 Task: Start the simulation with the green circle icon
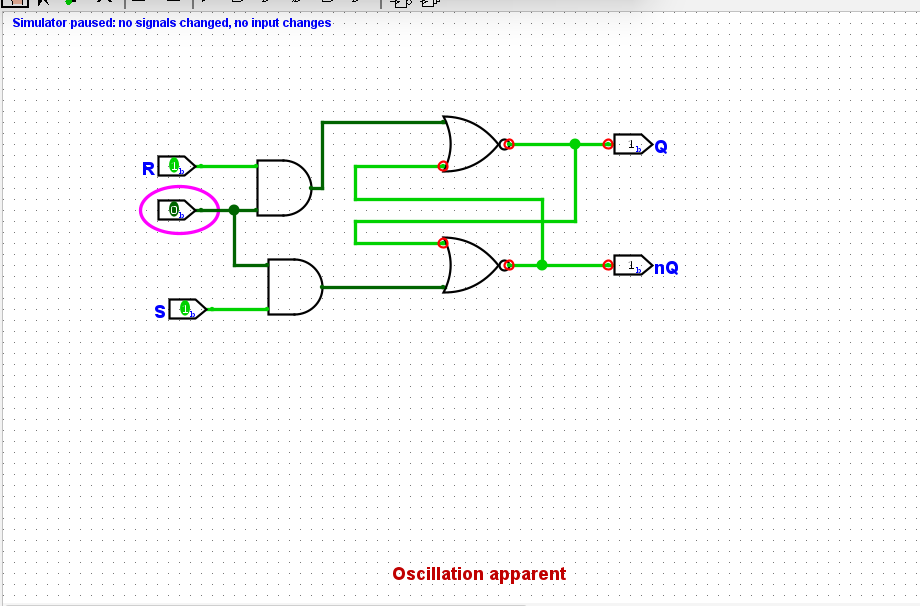[70, 5]
